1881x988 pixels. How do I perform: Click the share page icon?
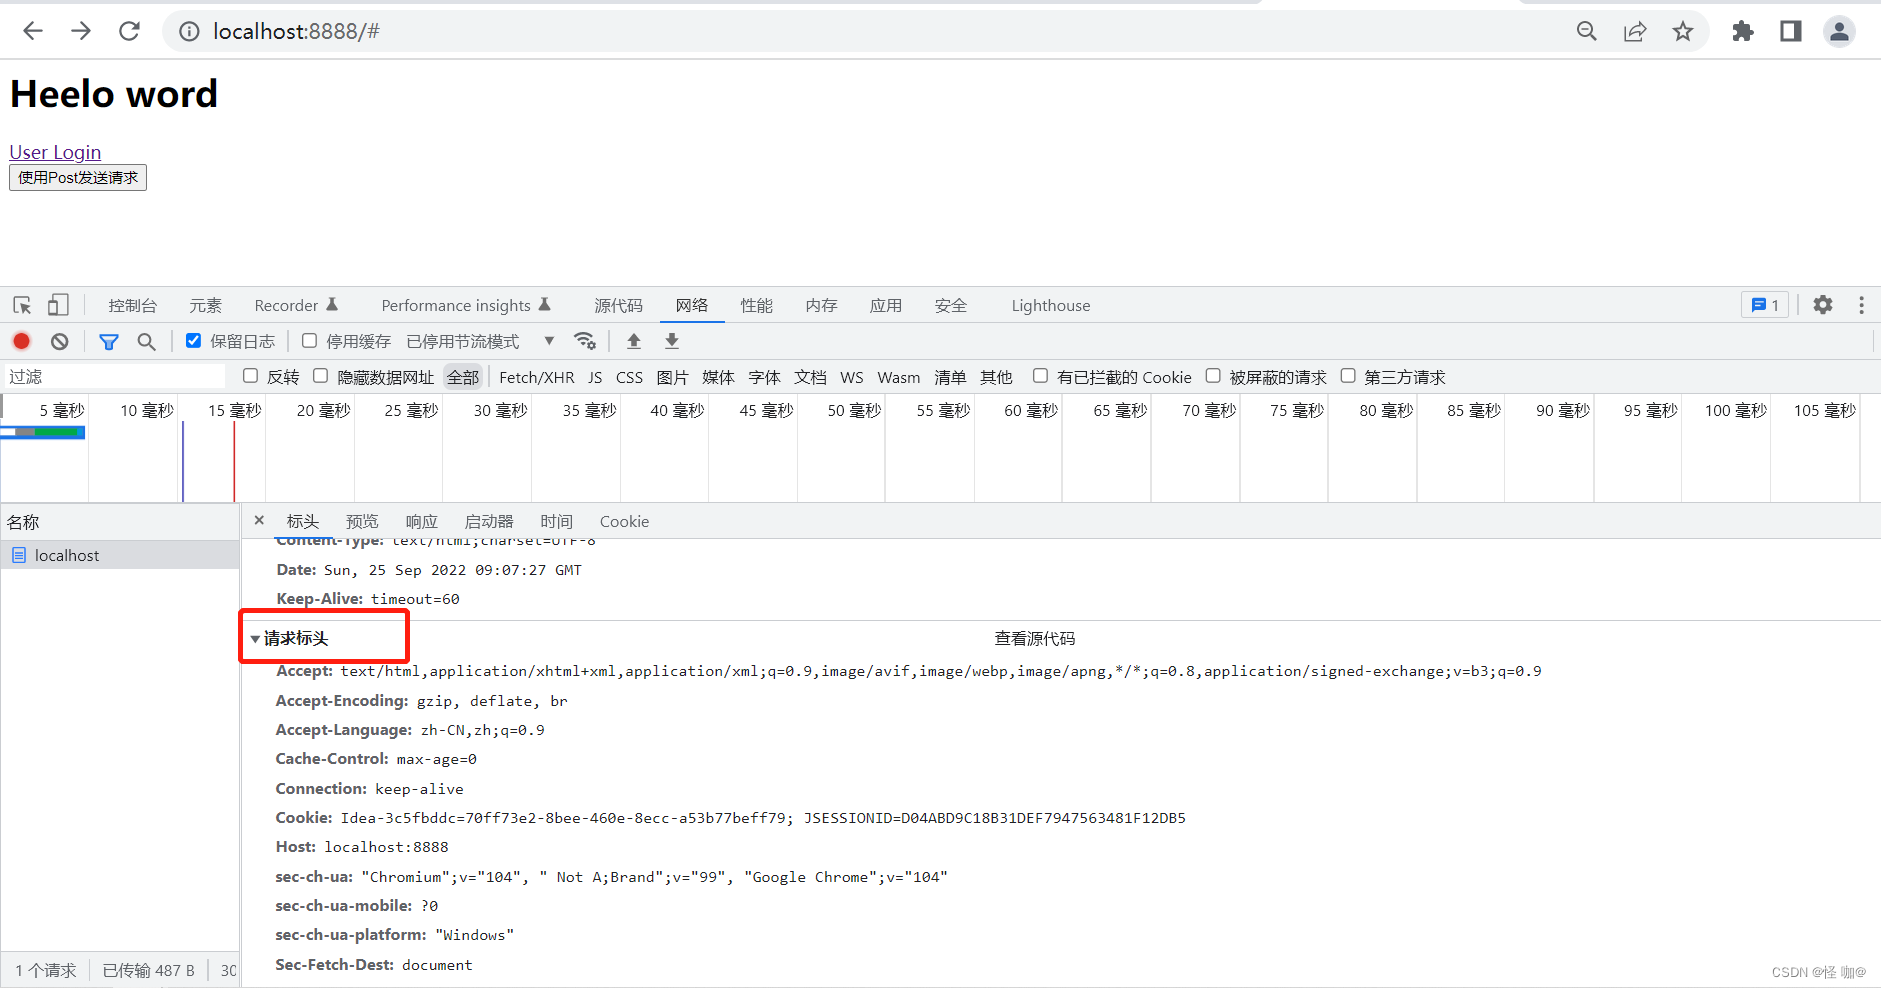pyautogui.click(x=1635, y=31)
